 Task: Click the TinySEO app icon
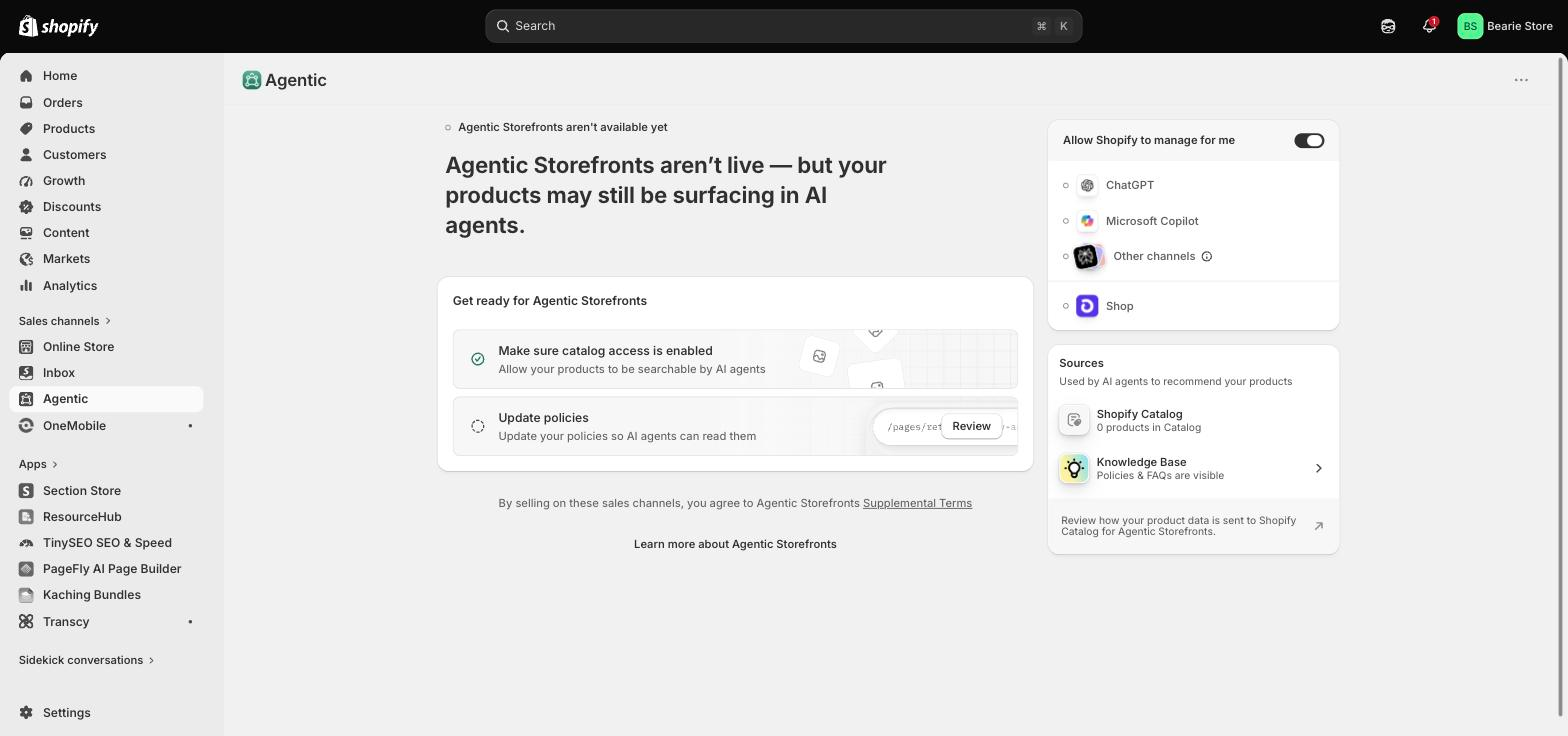point(26,543)
